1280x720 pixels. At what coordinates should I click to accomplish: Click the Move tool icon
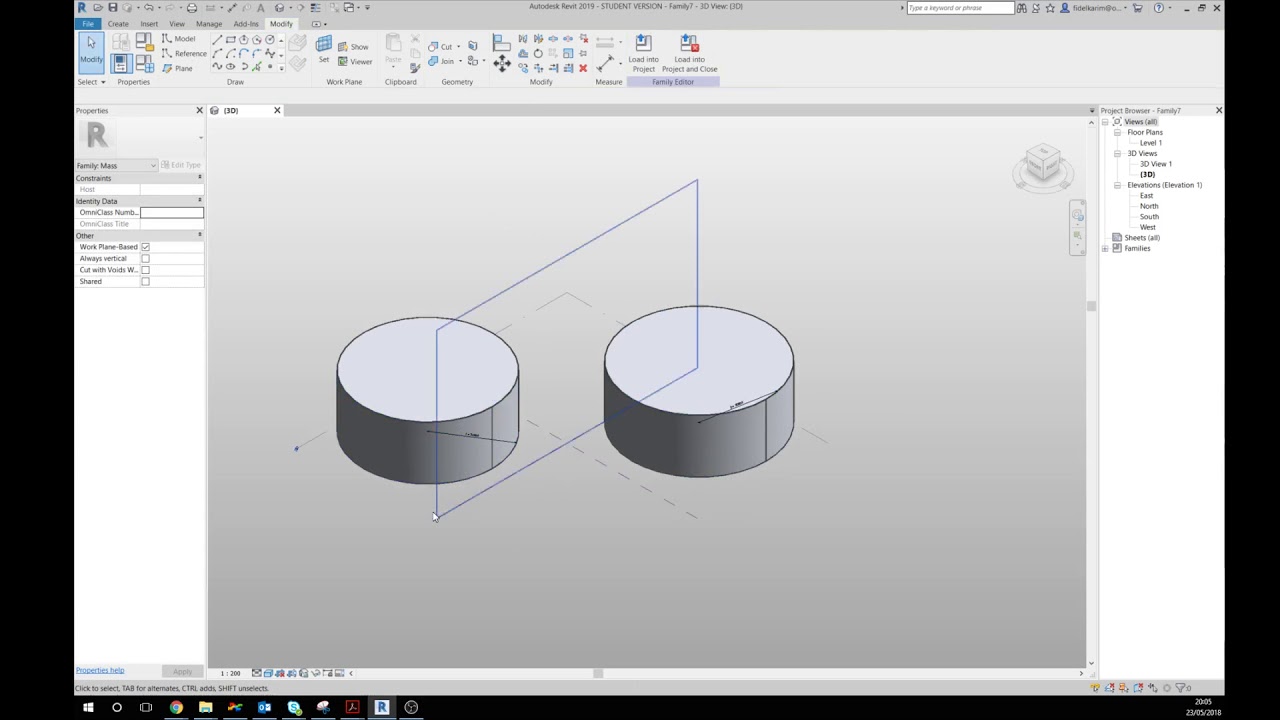coord(502,63)
